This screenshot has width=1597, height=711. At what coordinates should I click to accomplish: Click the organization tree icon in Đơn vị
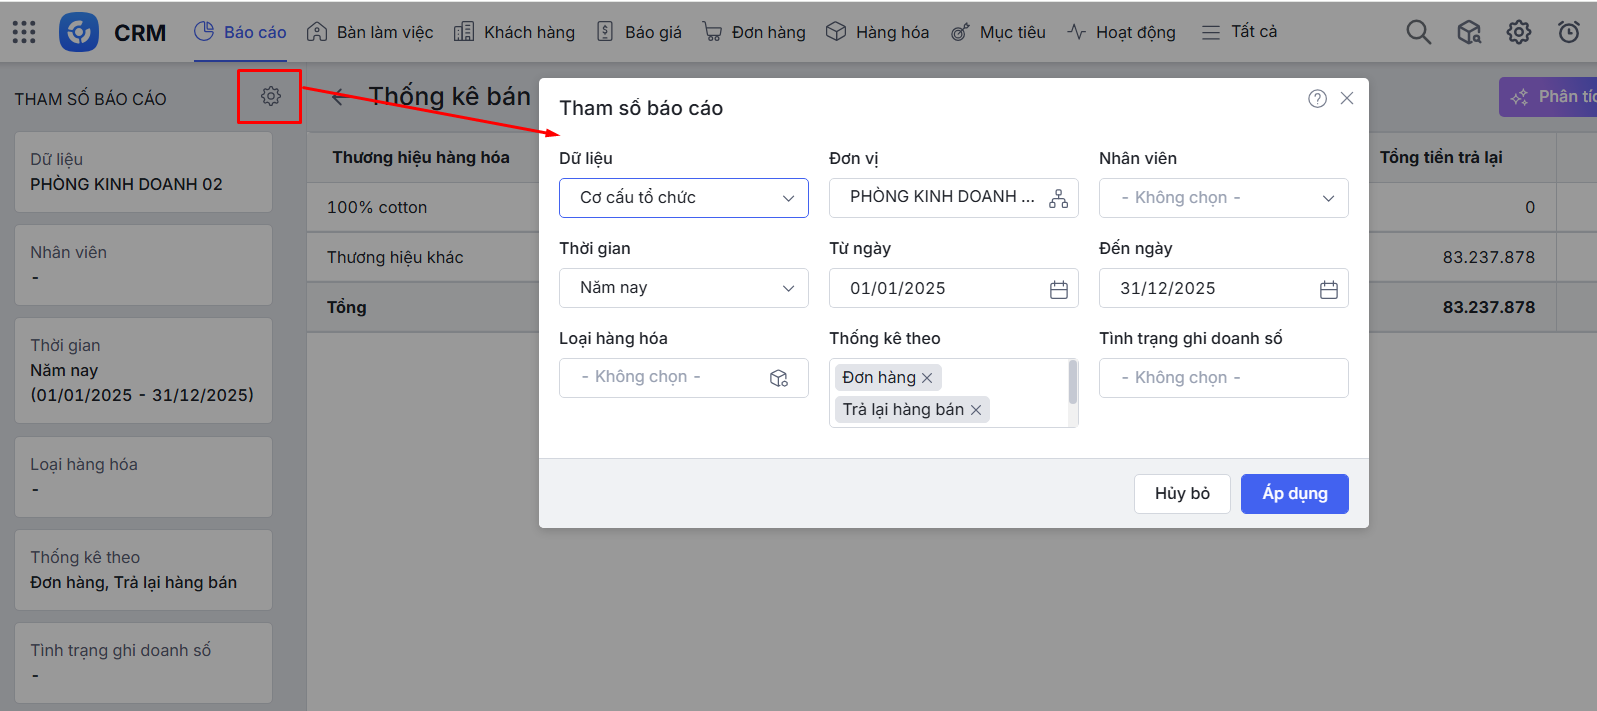point(1058,198)
